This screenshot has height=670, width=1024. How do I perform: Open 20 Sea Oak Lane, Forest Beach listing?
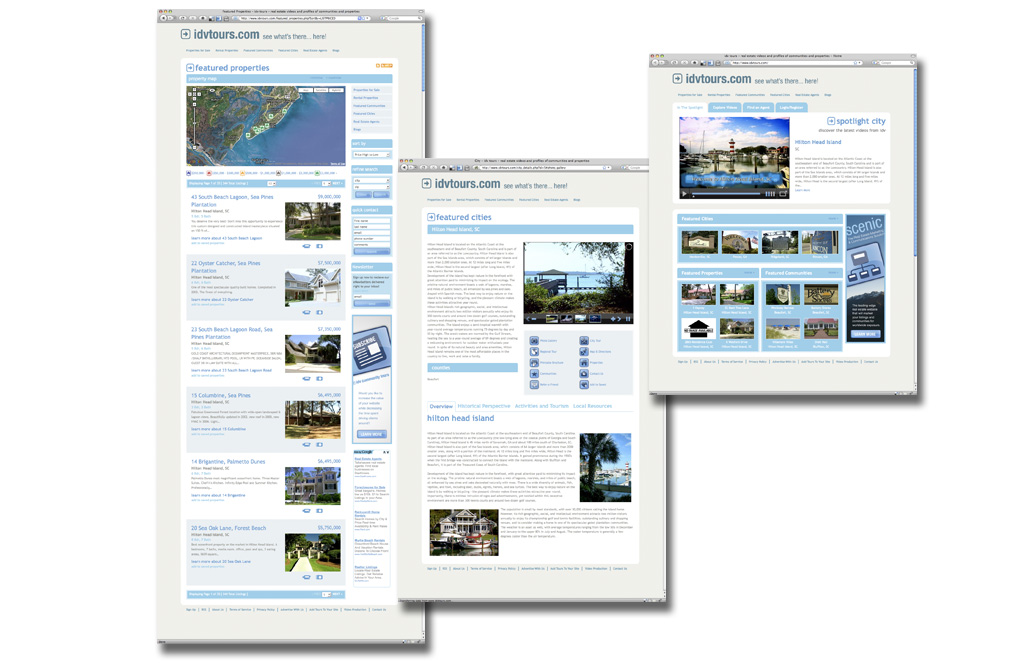point(229,528)
